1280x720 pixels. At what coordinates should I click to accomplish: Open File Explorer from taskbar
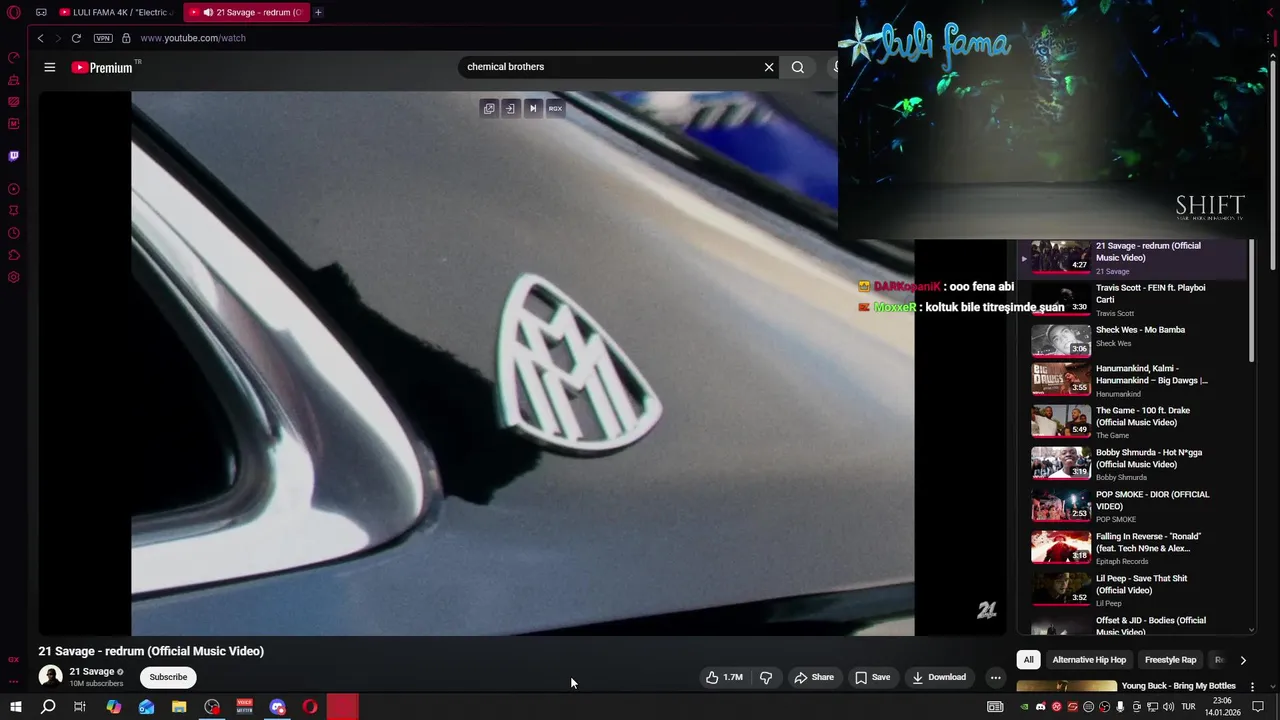click(x=179, y=707)
